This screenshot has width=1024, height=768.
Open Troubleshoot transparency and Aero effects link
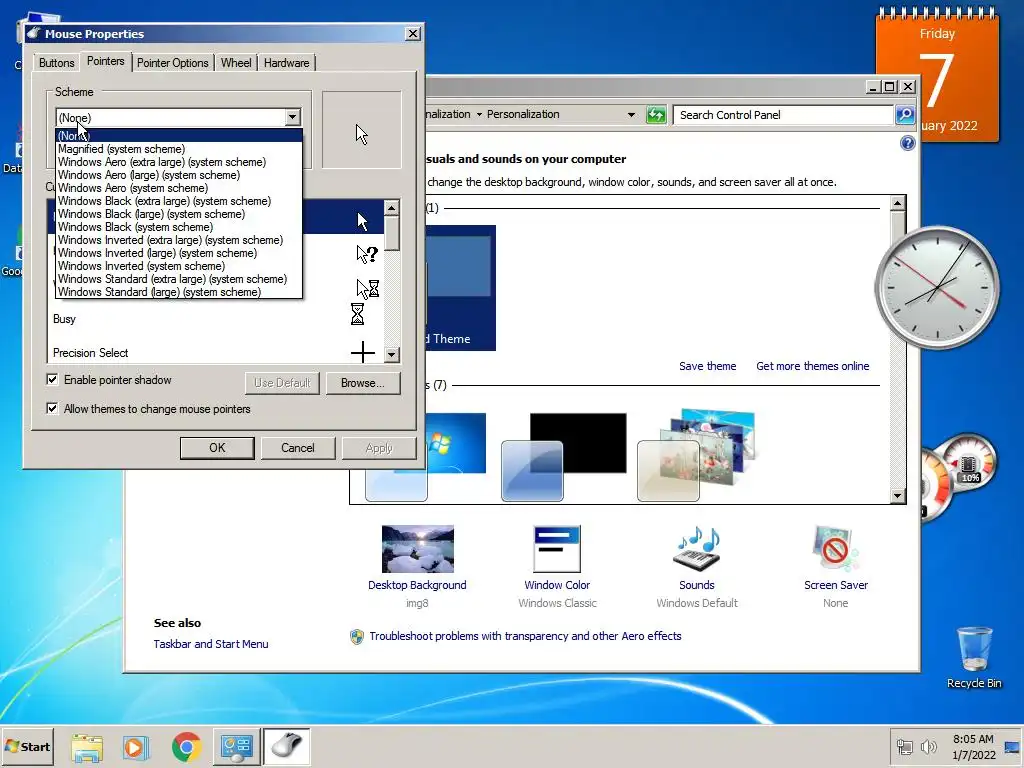tap(525, 636)
